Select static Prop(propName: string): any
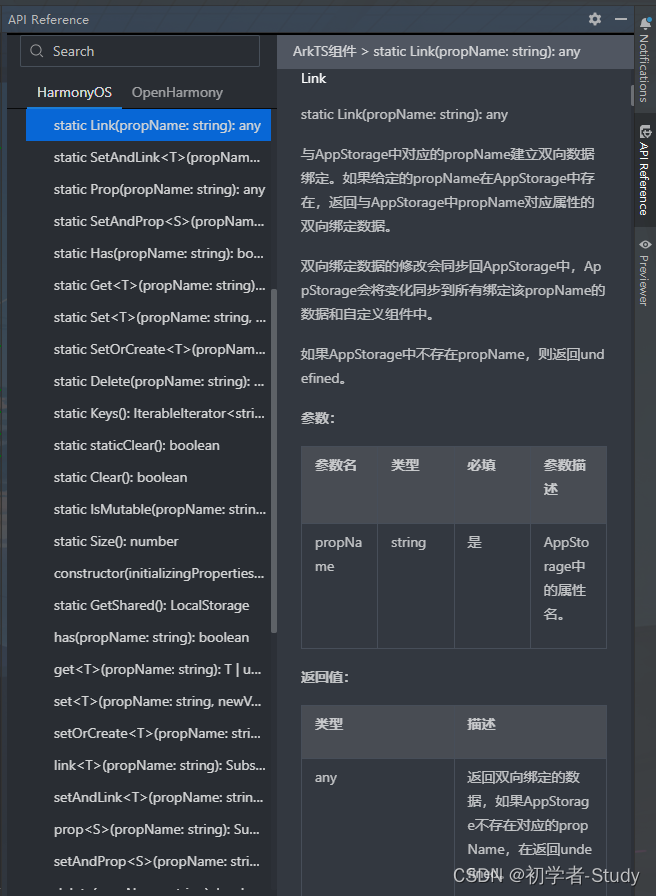 149,189
